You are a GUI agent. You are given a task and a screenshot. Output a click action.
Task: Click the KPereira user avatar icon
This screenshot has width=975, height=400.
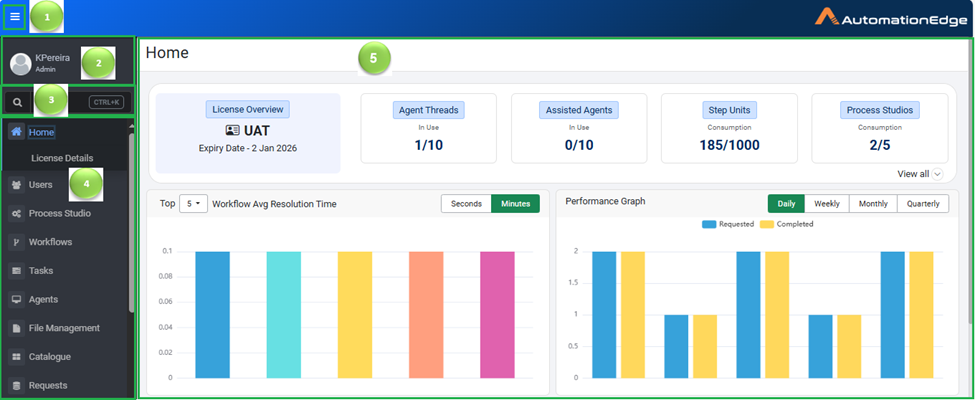point(20,64)
